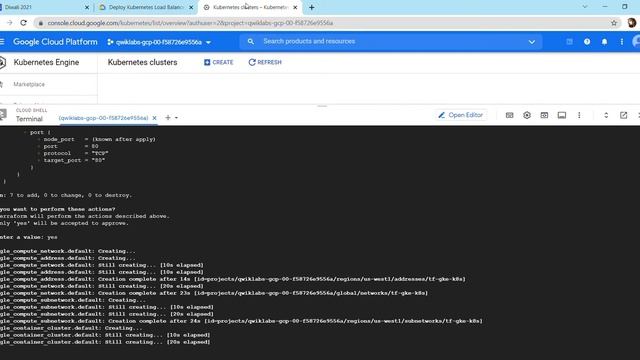Open the Chrome tab search chevron
640x360 pixels.
[x=585, y=7]
